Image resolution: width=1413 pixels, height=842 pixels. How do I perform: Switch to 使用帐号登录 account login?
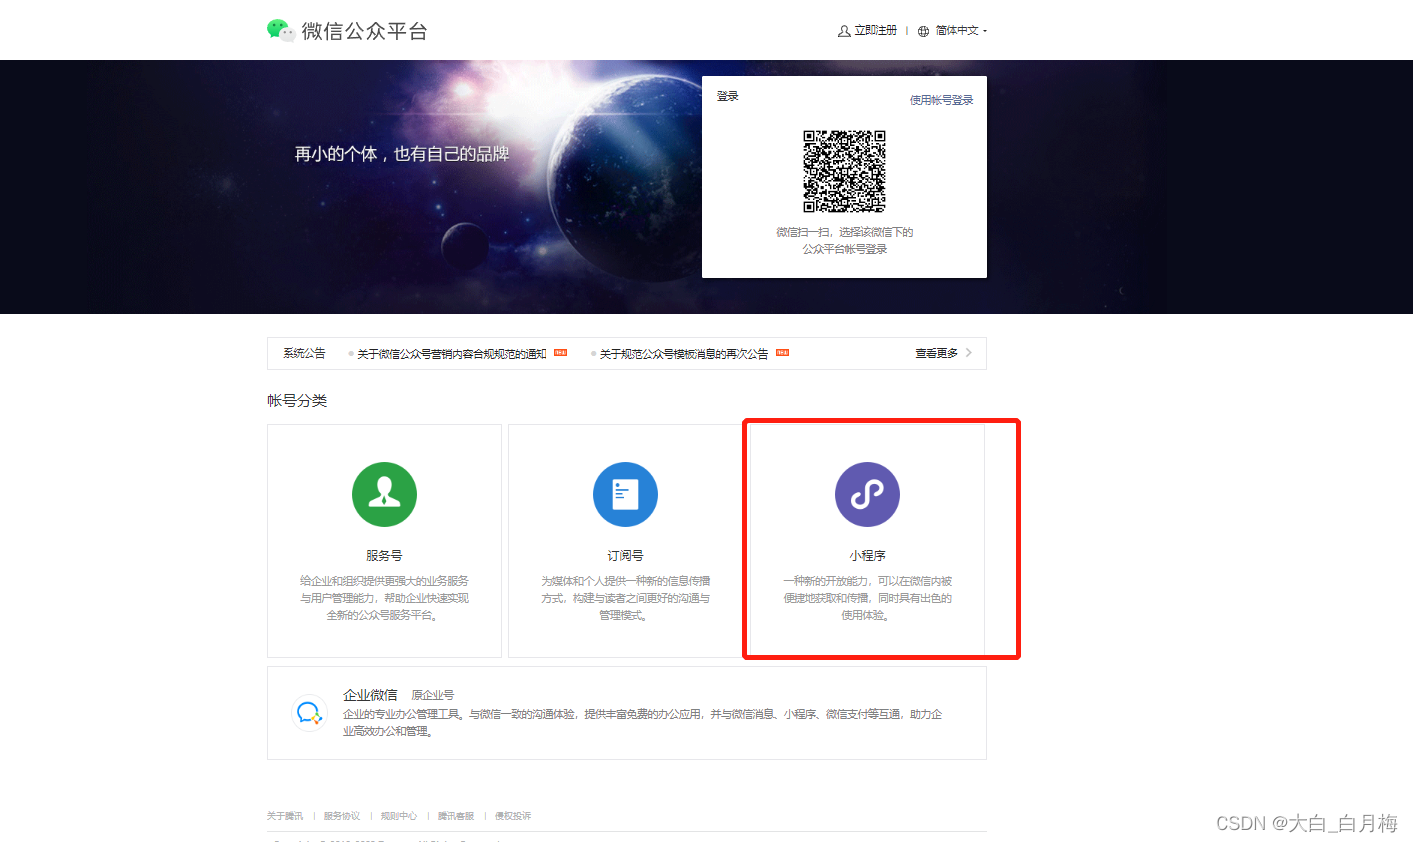(941, 100)
